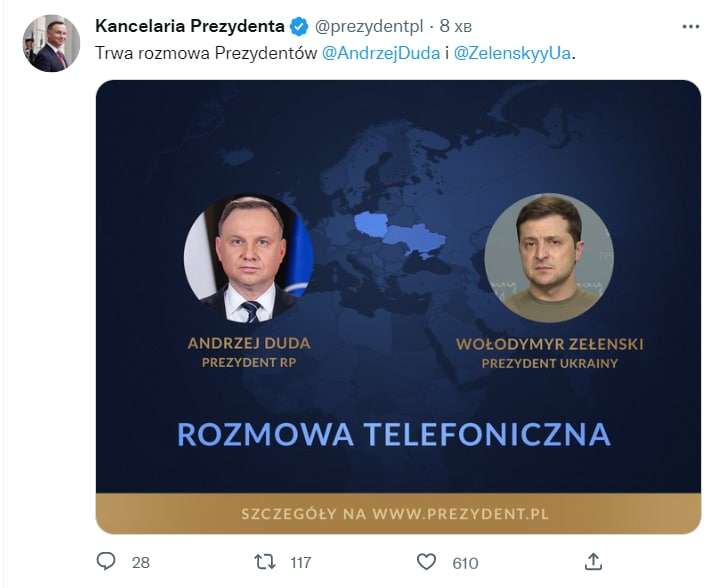Click the ROZMOWA TELEFONICZNA headline in image
This screenshot has width=722, height=588.
393,434
